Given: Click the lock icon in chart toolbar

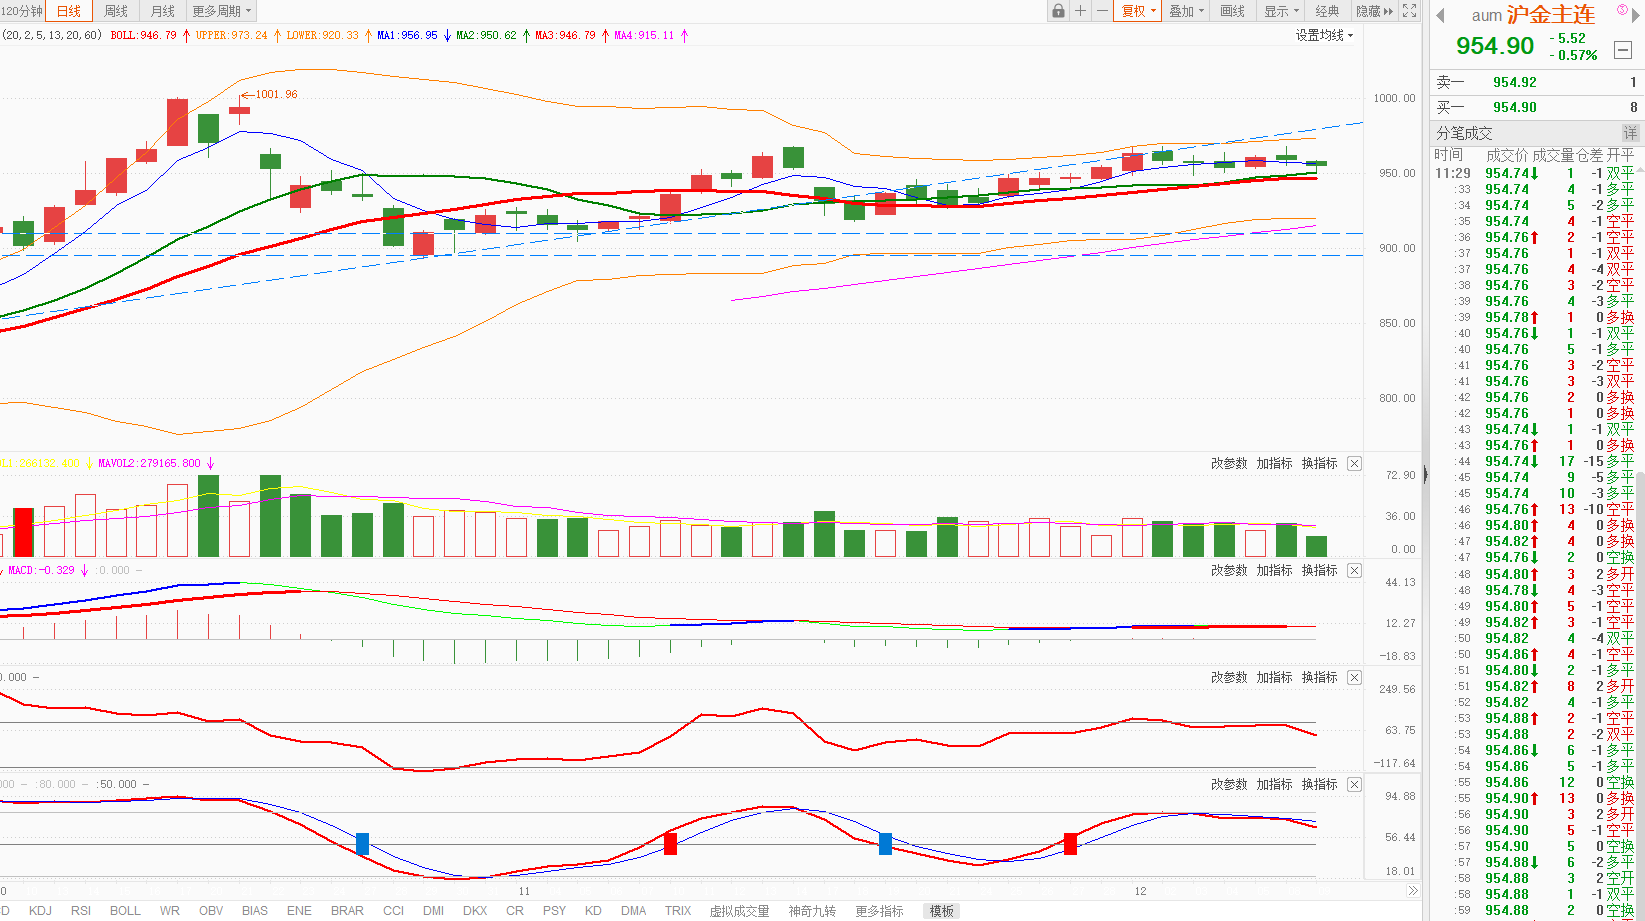Looking at the screenshot, I should (1058, 11).
